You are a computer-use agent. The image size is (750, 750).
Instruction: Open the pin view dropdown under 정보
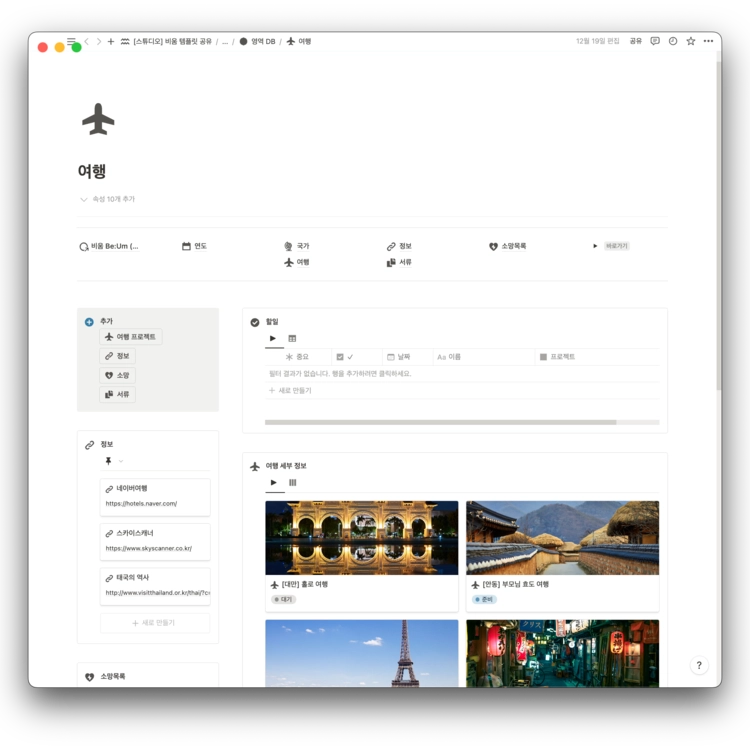pos(114,461)
